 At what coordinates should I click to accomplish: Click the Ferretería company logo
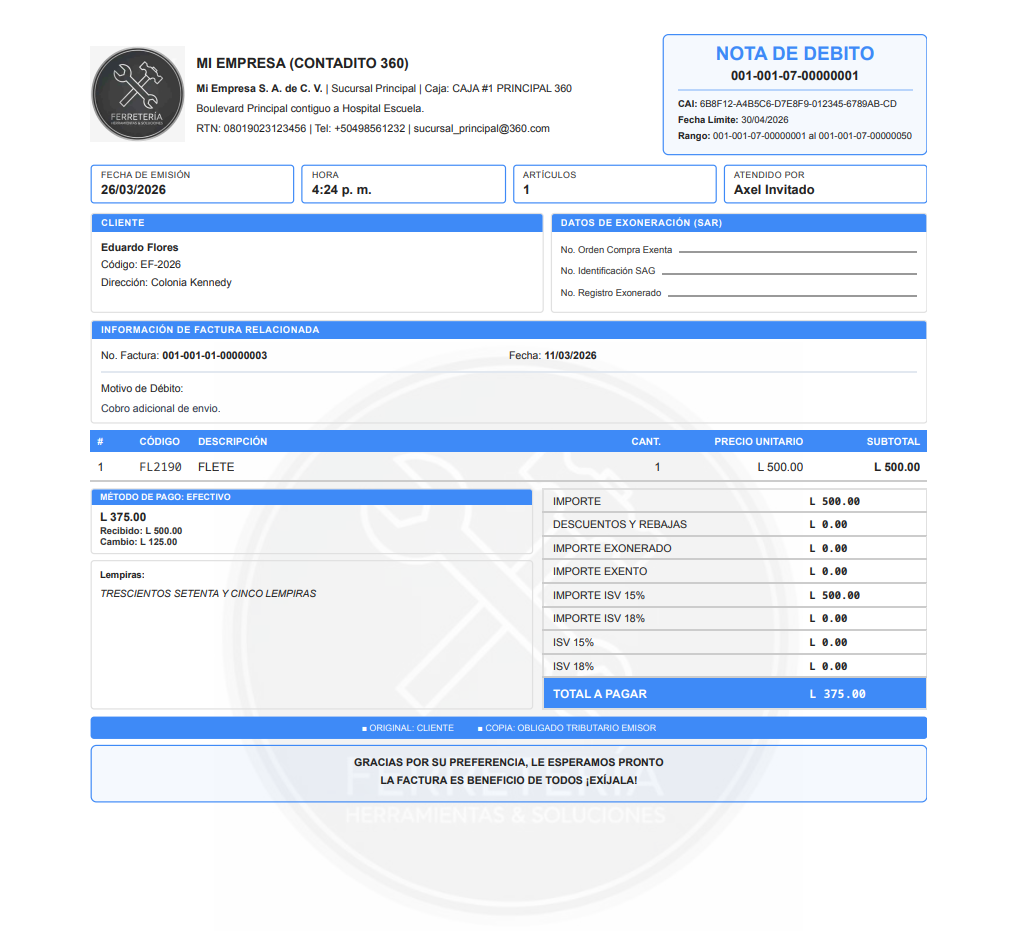(138, 94)
